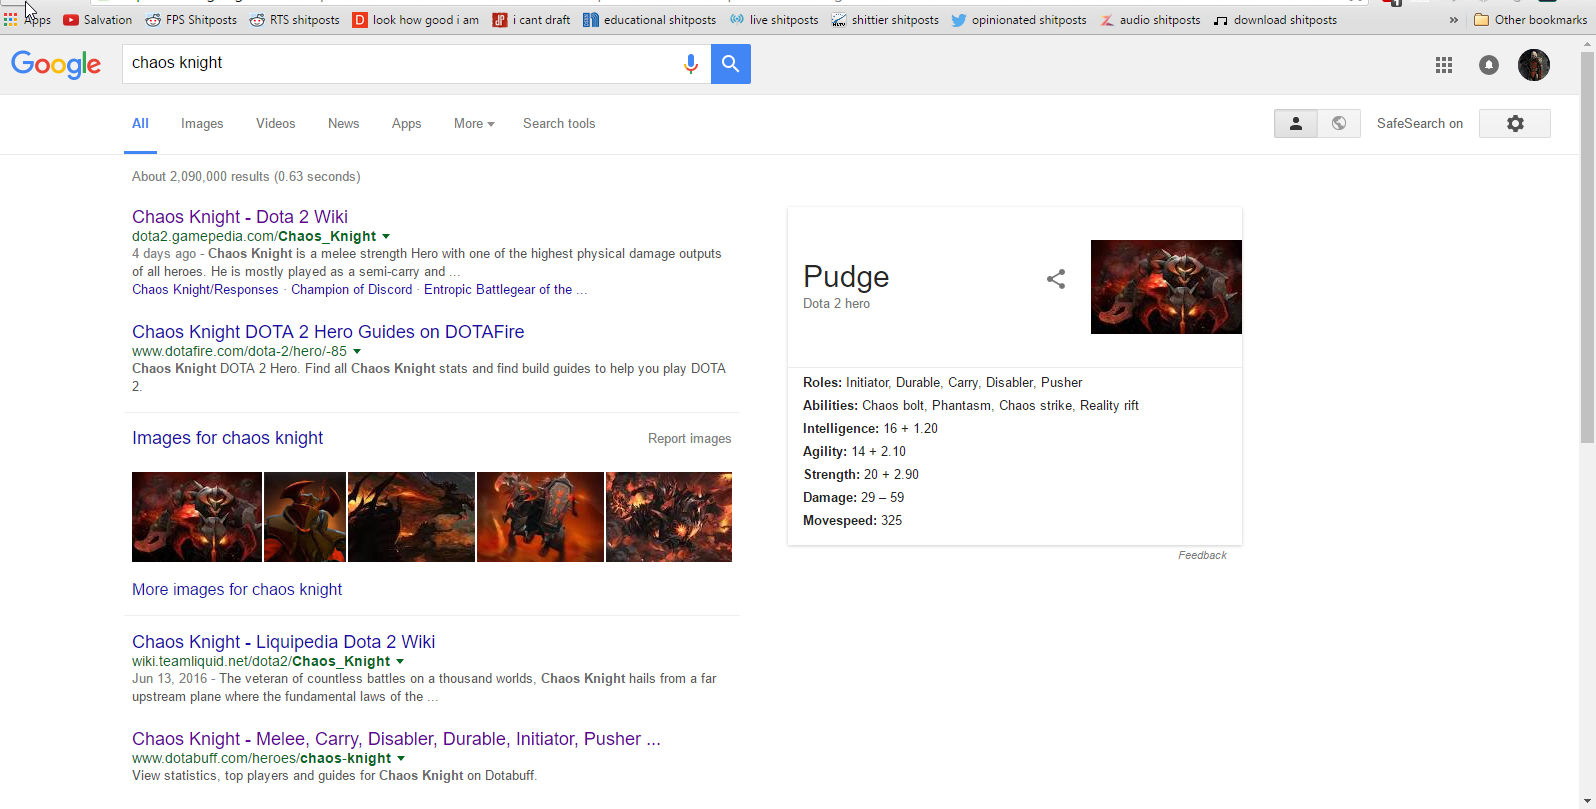This screenshot has width=1596, height=809.
Task: Switch to the Apps search tab
Action: click(x=406, y=124)
